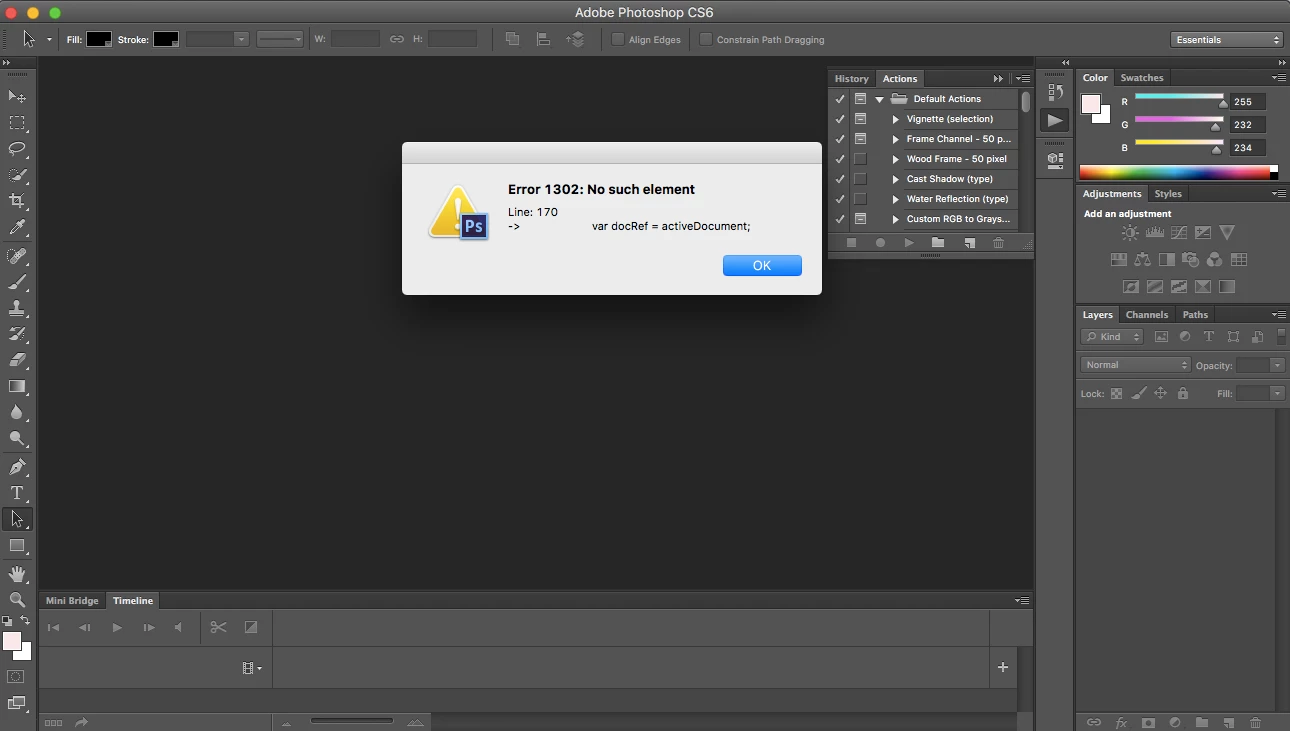The width and height of the screenshot is (1290, 731).
Task: Select the Zoom tool
Action: pyautogui.click(x=17, y=600)
